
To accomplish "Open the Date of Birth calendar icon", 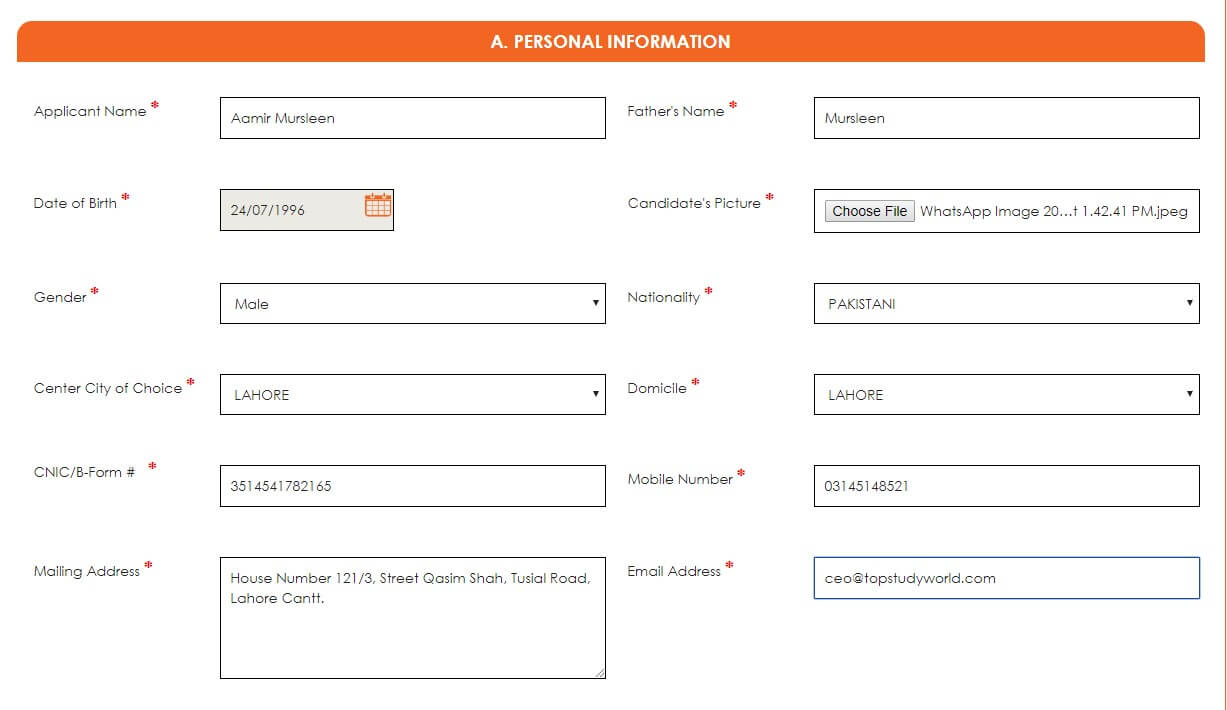I will (x=378, y=206).
